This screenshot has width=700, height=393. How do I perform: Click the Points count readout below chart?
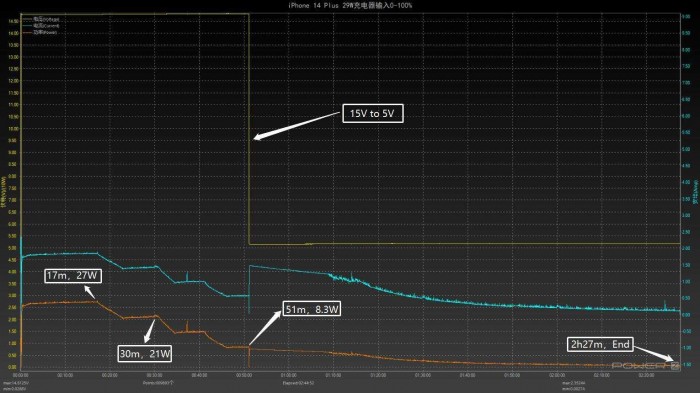click(158, 383)
